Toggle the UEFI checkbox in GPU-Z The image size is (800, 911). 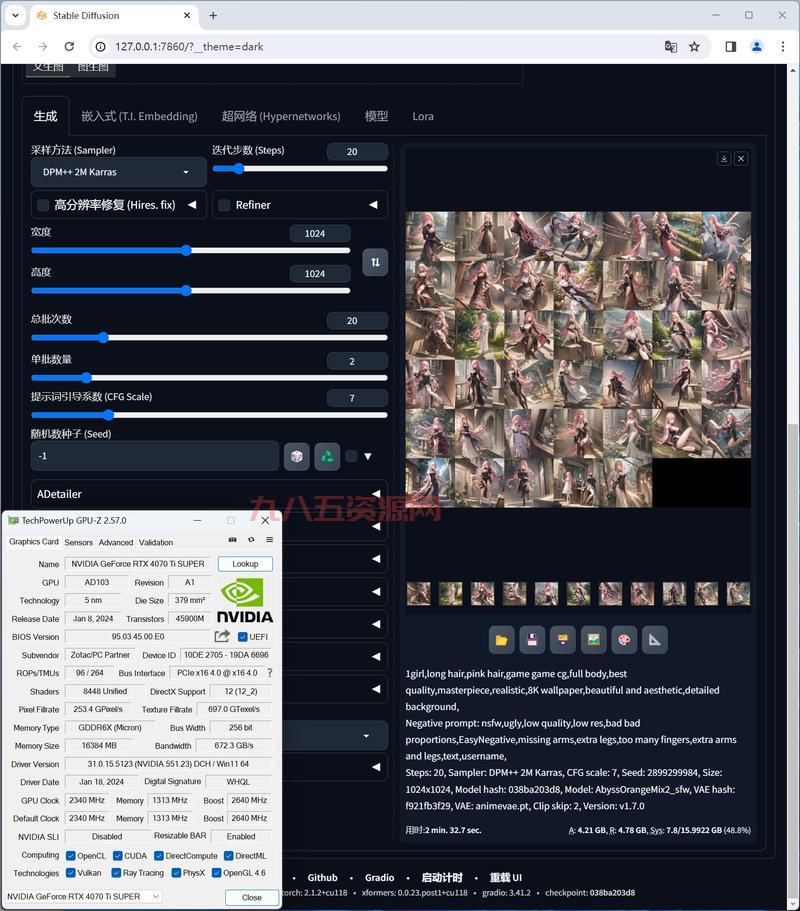(x=243, y=637)
